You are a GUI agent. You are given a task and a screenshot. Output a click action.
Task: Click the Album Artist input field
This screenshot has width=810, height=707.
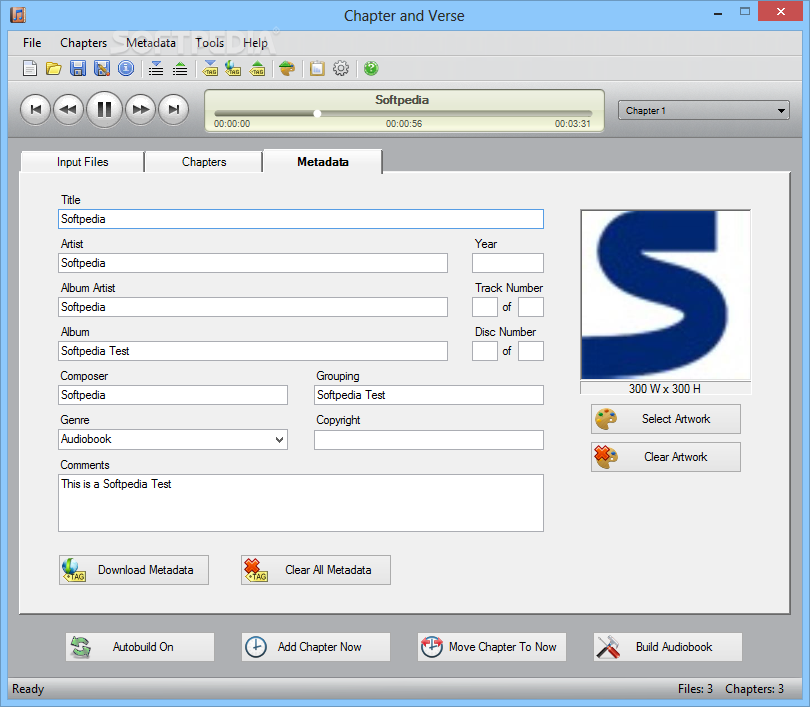[253, 307]
